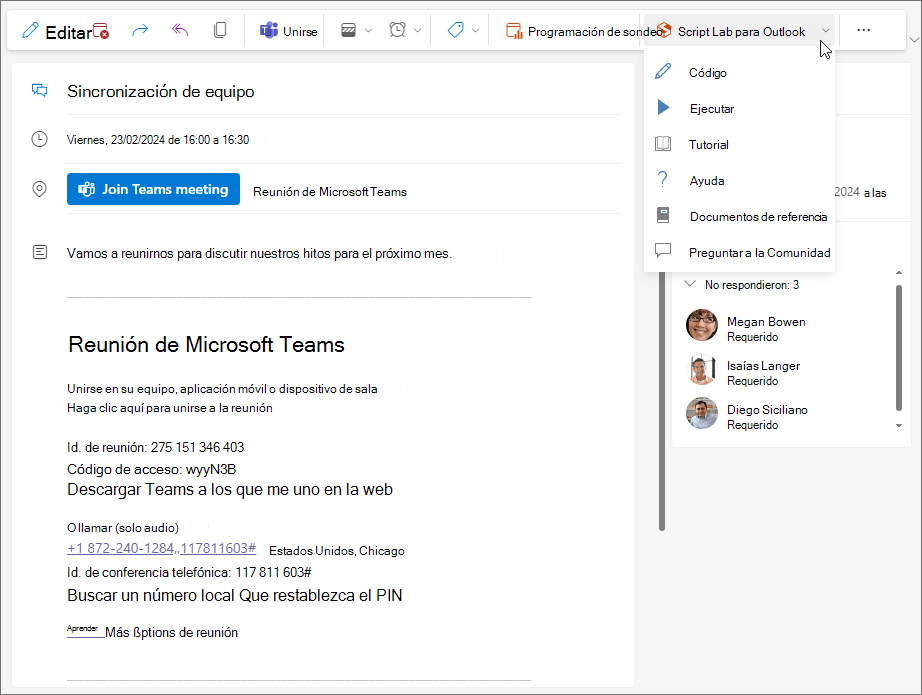Click Descargar Teams link text
The image size is (922, 695).
[130, 489]
